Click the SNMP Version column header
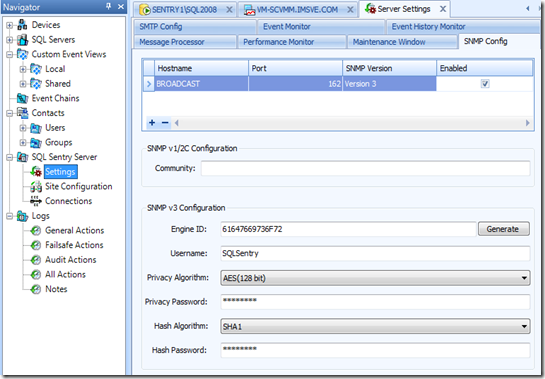Screen dimensions: 545x379 click(389, 68)
